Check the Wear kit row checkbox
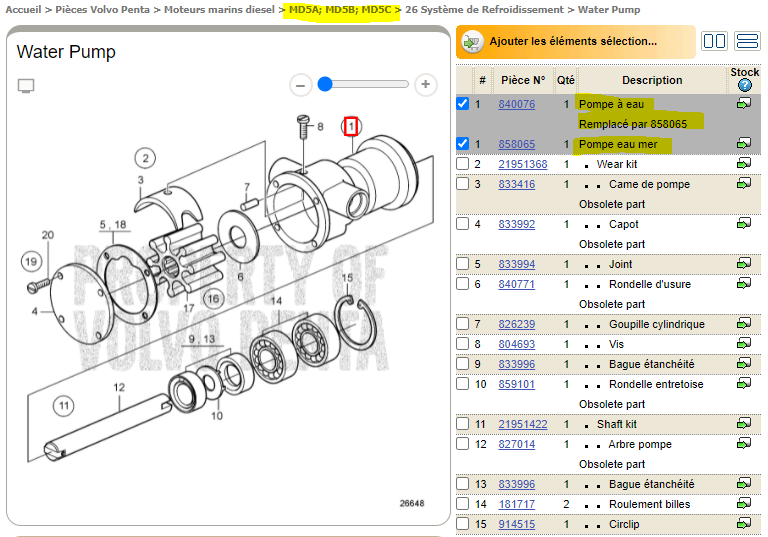Screen dimensions: 768x537 point(462,164)
